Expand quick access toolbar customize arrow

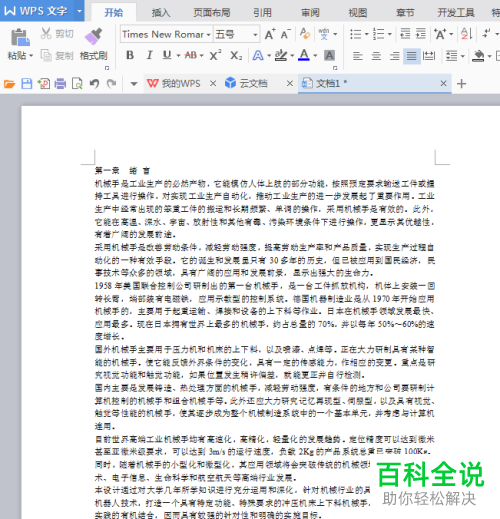134,84
